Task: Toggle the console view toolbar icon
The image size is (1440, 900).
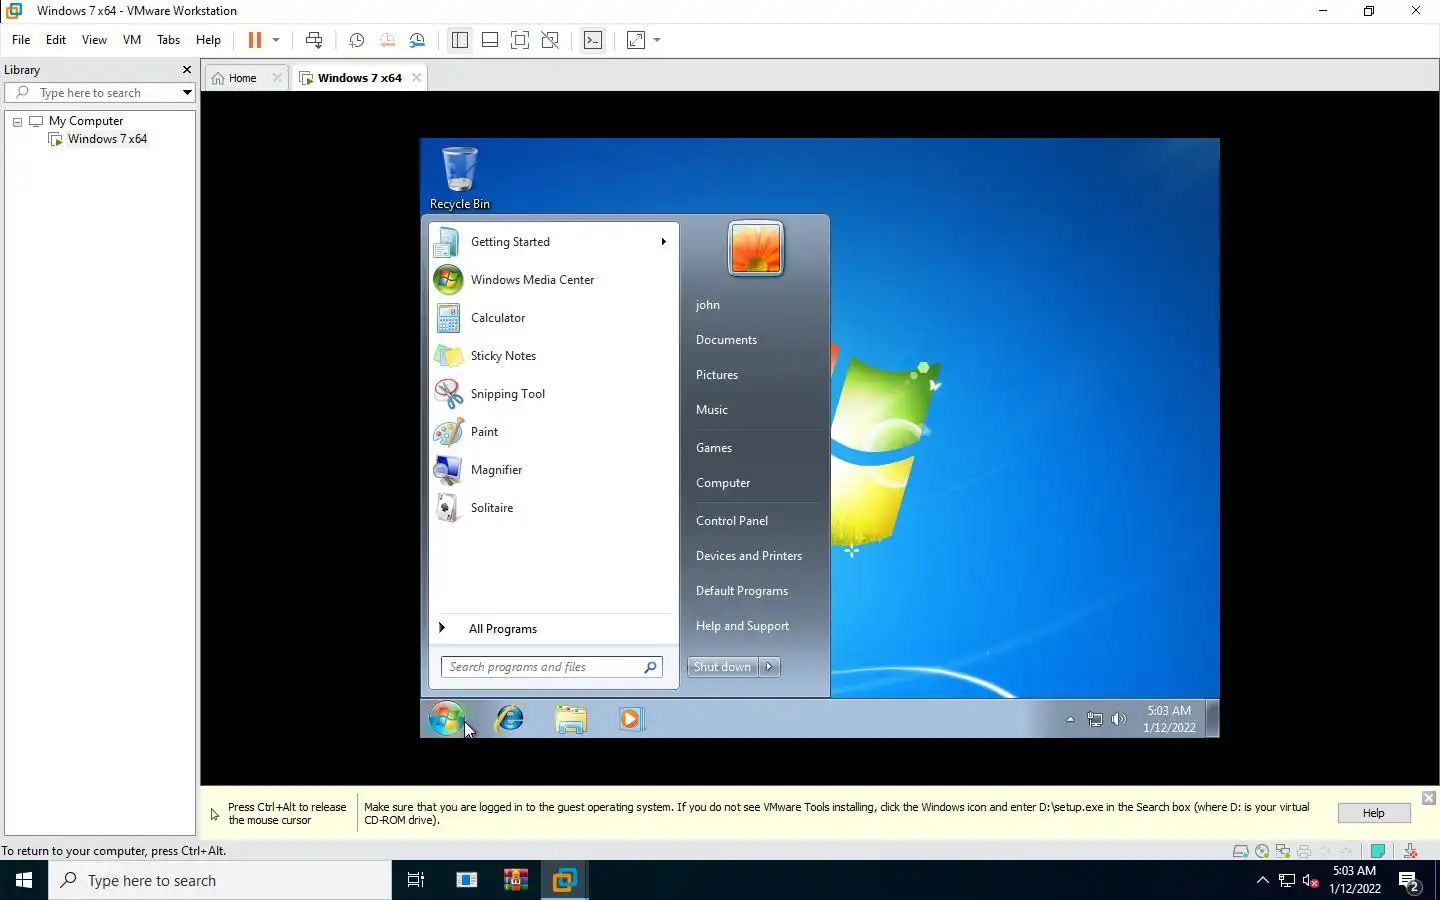Action: tap(593, 40)
